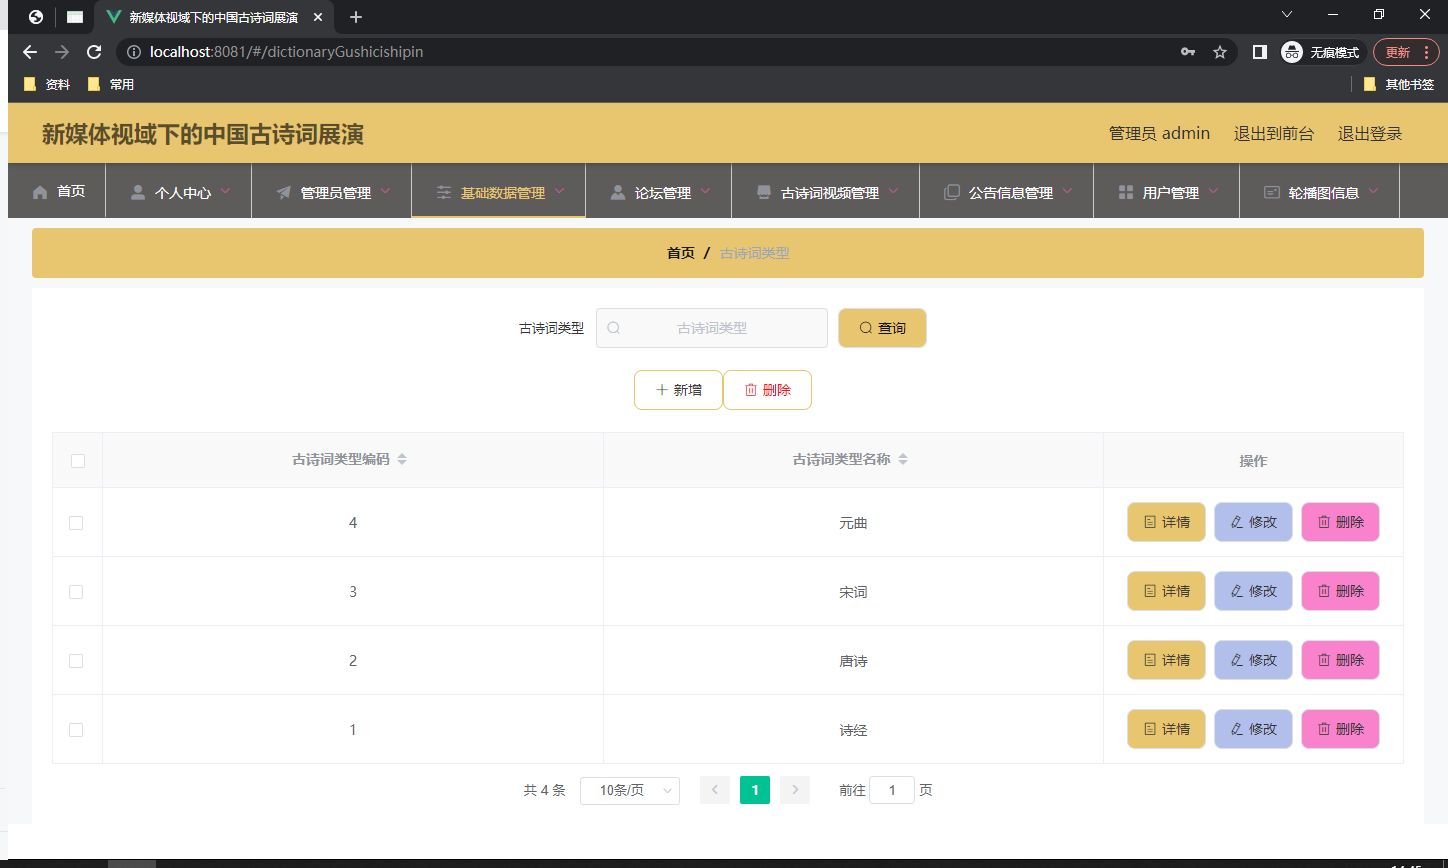The height and width of the screenshot is (868, 1448).
Task: Open the browser three-dot menu
Action: coord(1426,52)
